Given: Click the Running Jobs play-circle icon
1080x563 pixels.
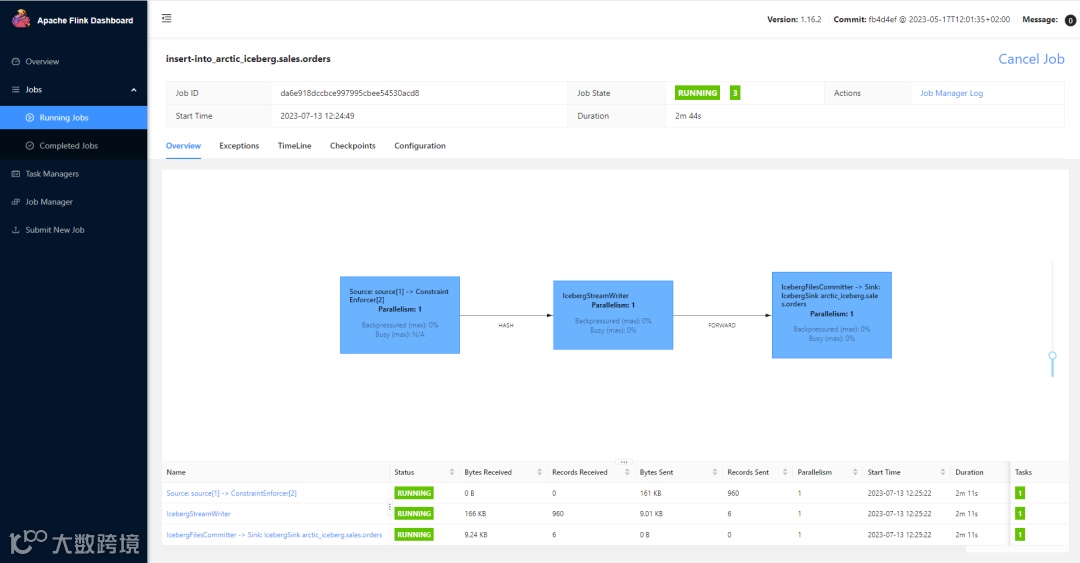Looking at the screenshot, I should click(x=30, y=118).
